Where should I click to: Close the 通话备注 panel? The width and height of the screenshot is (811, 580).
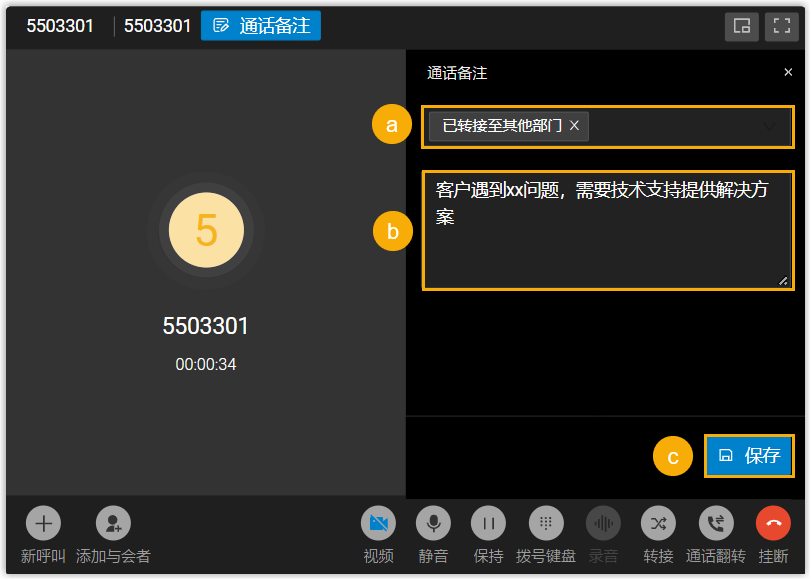788,73
